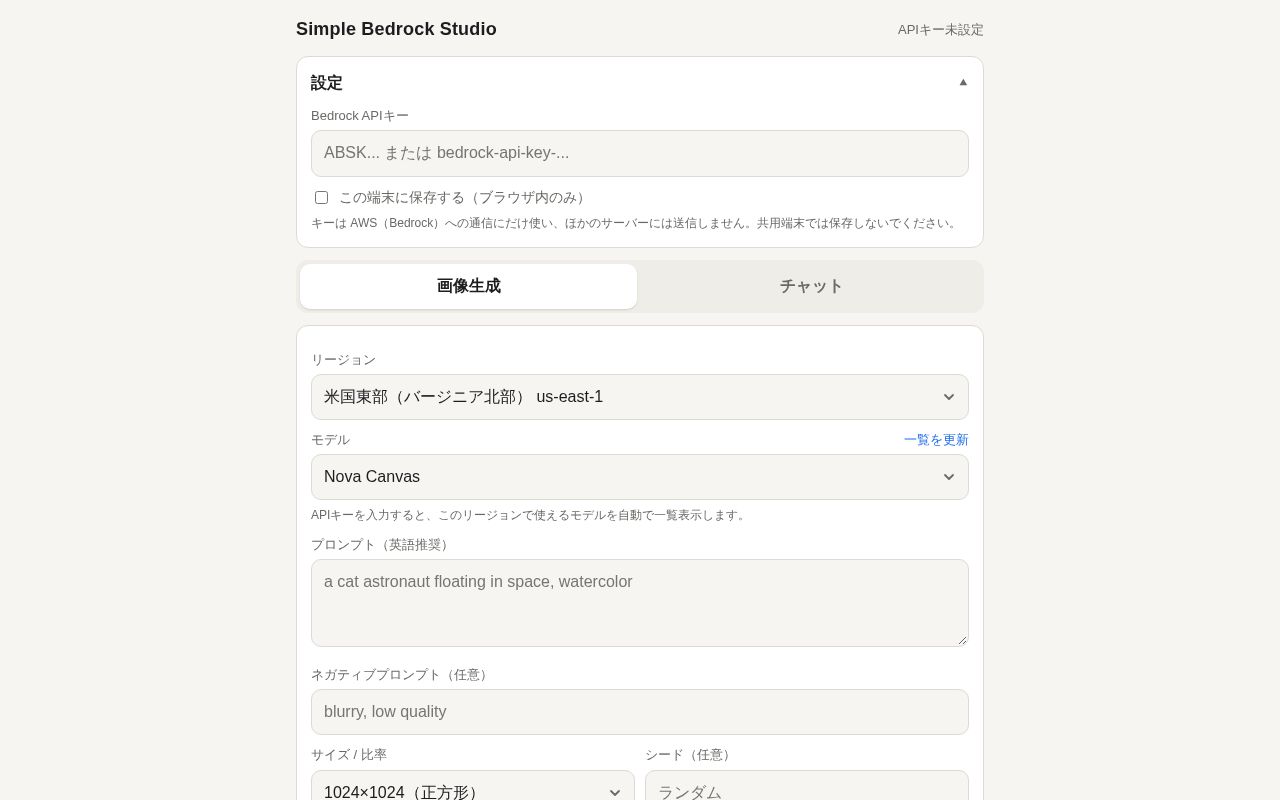Open the モデル dropdown showing Nova Canvas
Screen dimensions: 1280x800
pos(640,477)
